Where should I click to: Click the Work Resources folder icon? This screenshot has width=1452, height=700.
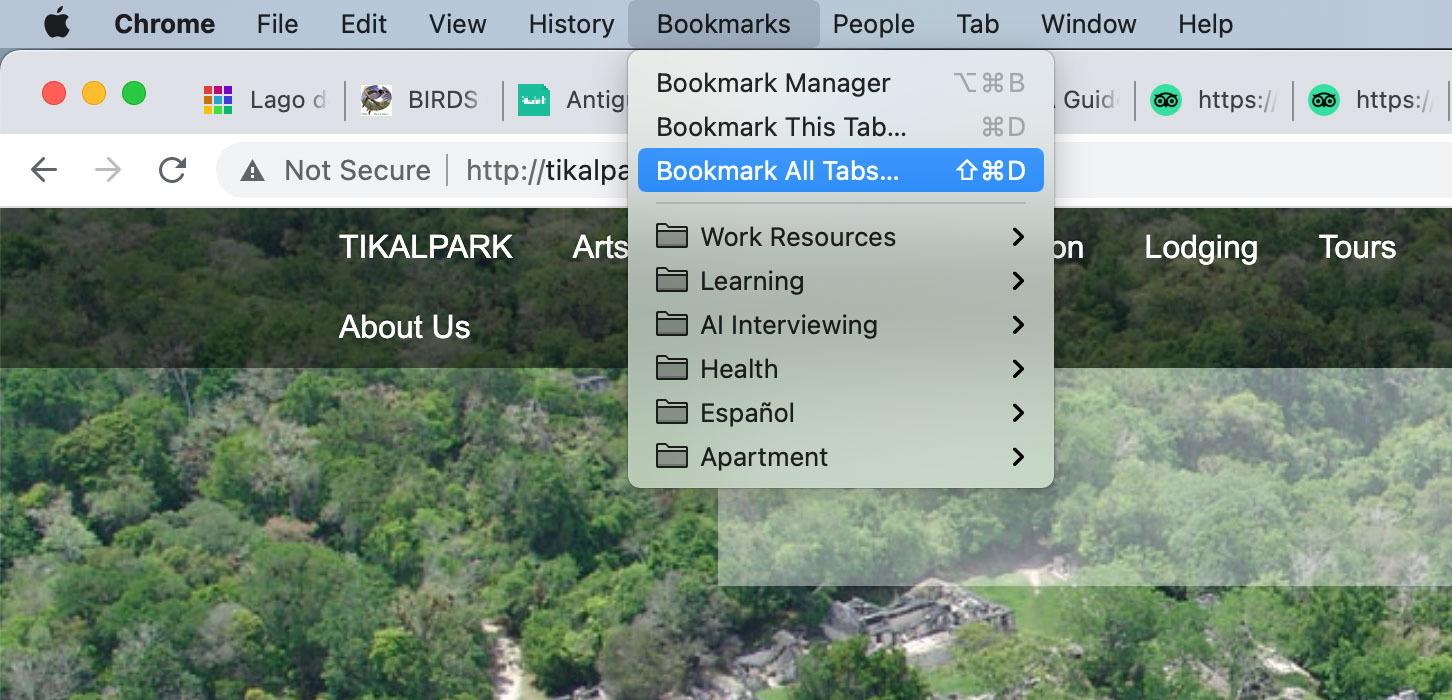point(672,237)
